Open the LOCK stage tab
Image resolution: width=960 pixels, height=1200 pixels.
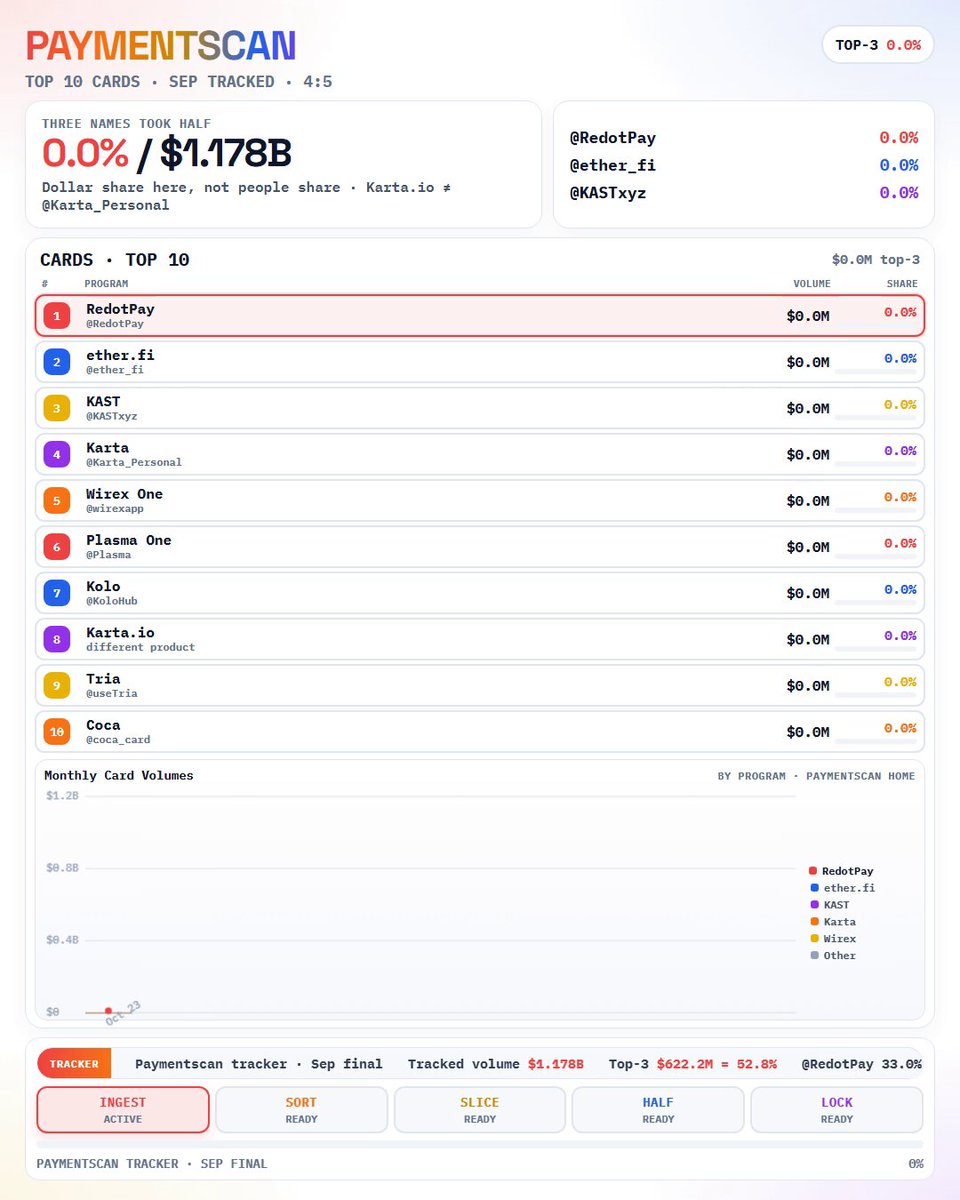pyautogui.click(x=837, y=1110)
